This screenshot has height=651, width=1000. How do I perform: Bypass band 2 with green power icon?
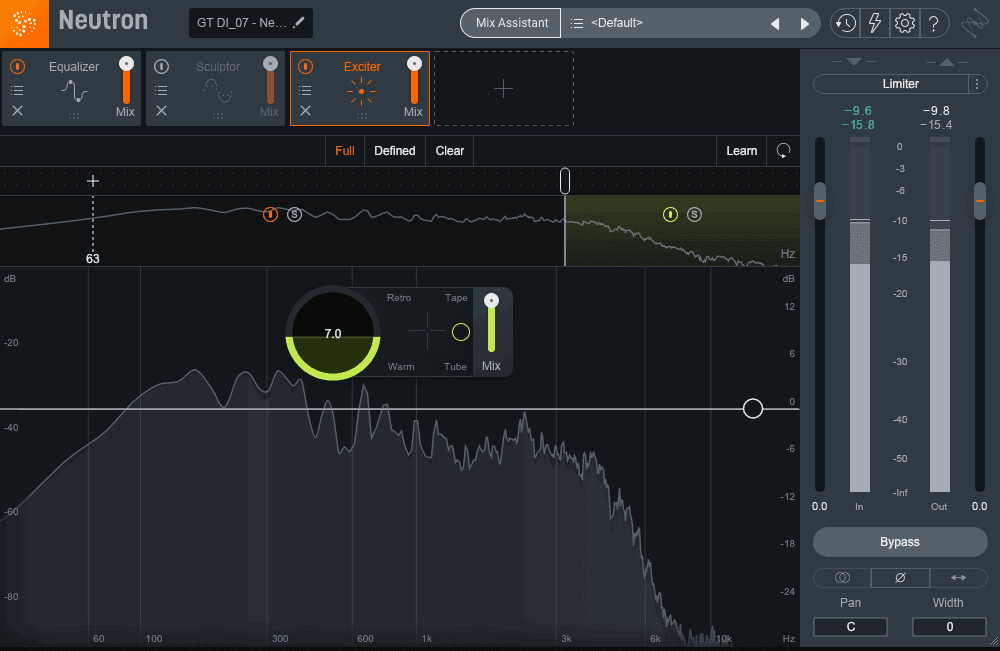click(x=670, y=215)
